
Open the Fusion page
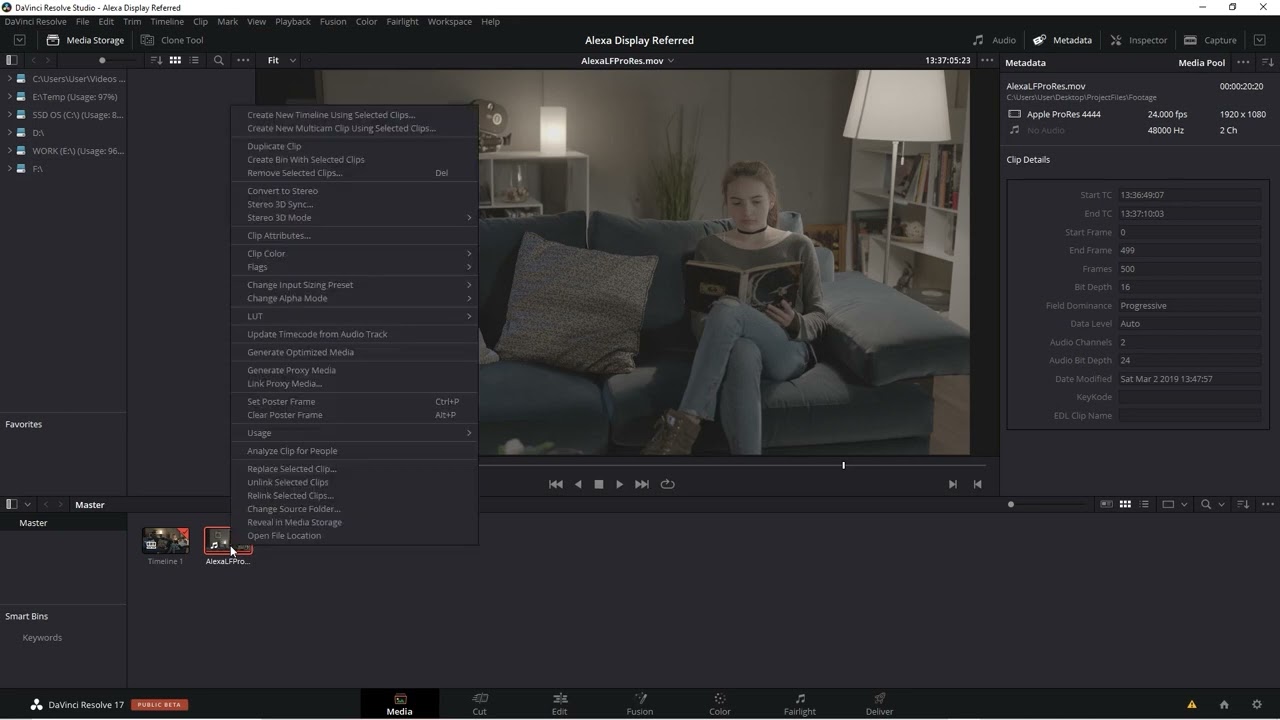coord(640,704)
